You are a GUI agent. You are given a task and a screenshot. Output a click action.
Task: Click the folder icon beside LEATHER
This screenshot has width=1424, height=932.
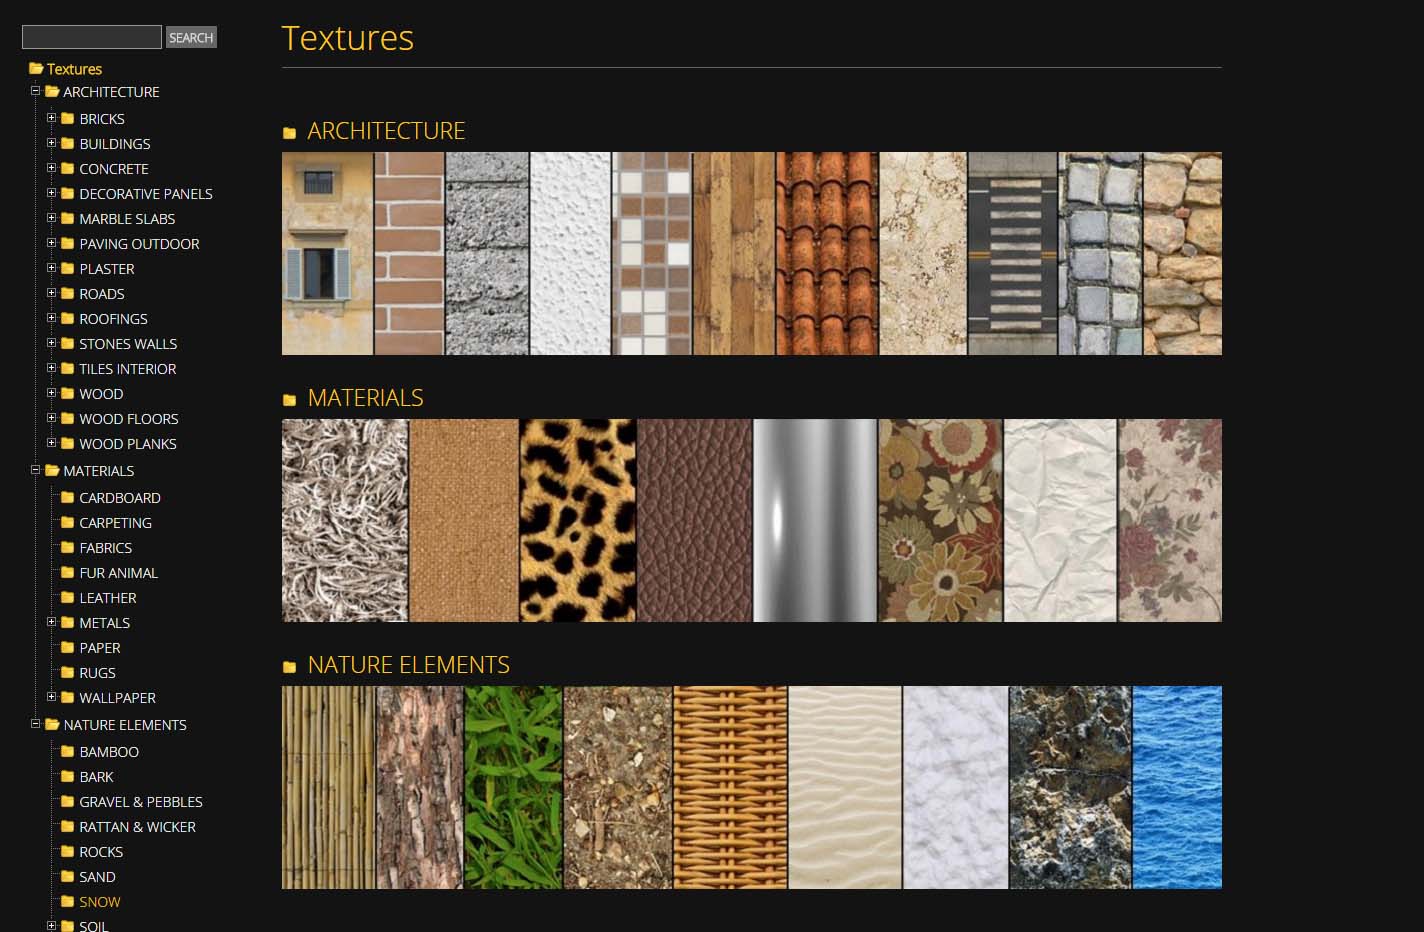tap(68, 597)
